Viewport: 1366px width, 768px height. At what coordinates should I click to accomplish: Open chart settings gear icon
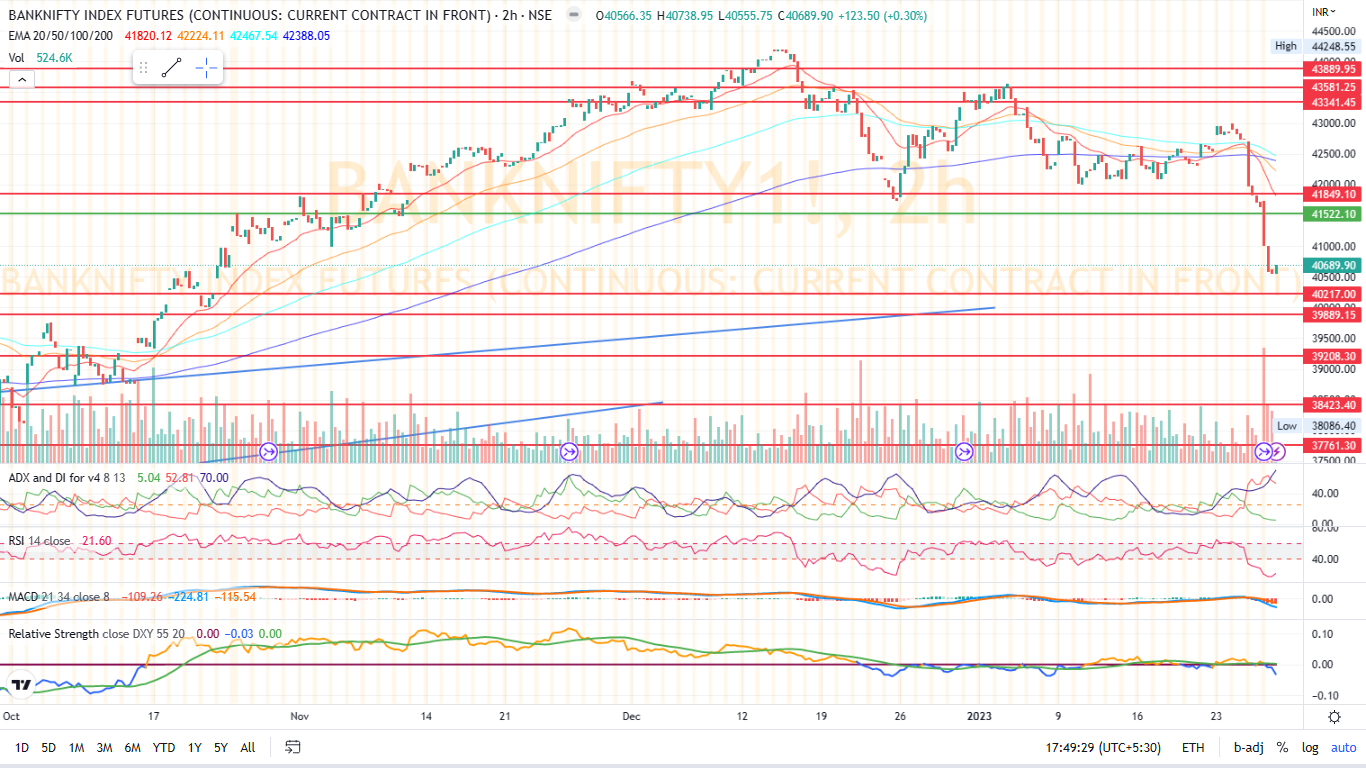click(x=1334, y=717)
